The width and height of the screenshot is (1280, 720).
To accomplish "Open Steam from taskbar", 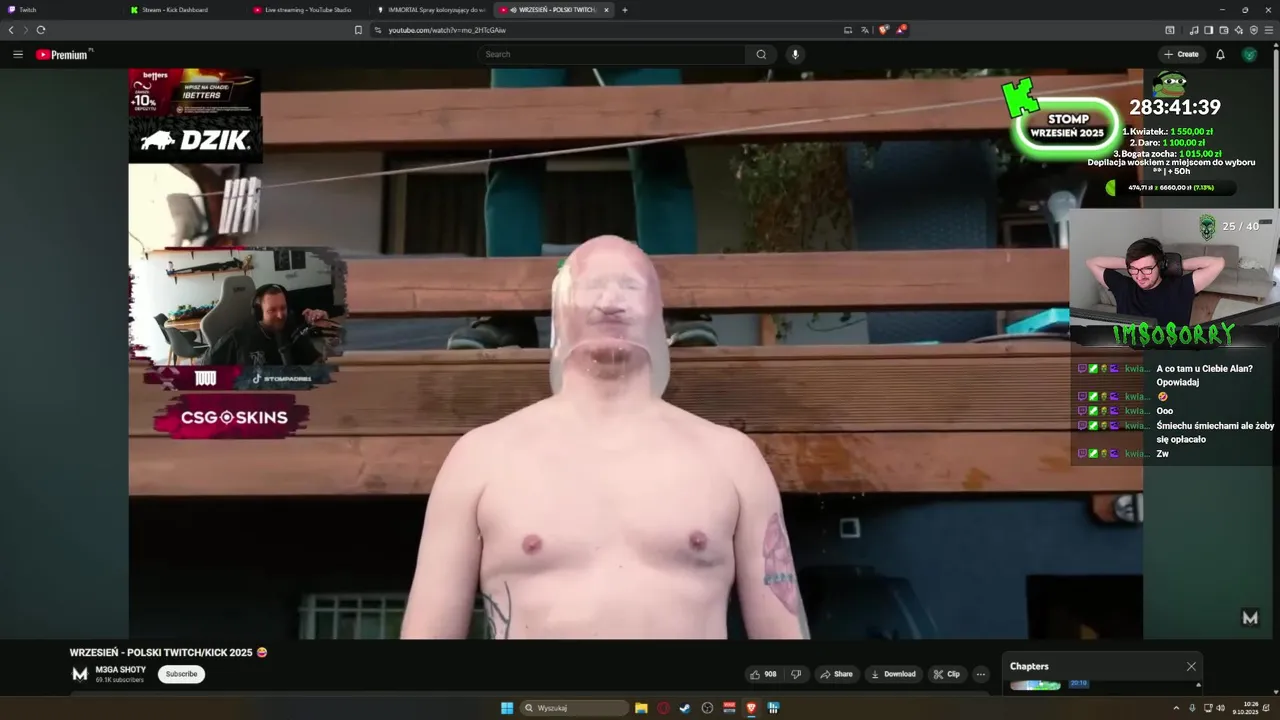I will [x=685, y=708].
